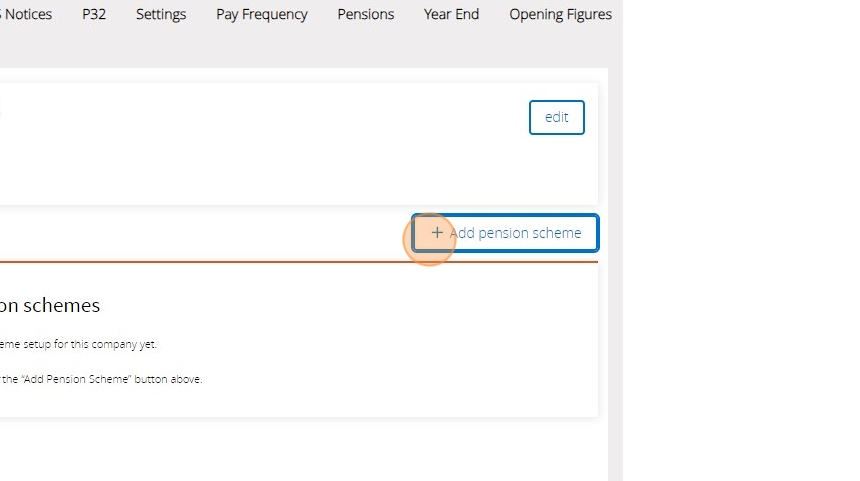Open the Year End tab

click(451, 14)
